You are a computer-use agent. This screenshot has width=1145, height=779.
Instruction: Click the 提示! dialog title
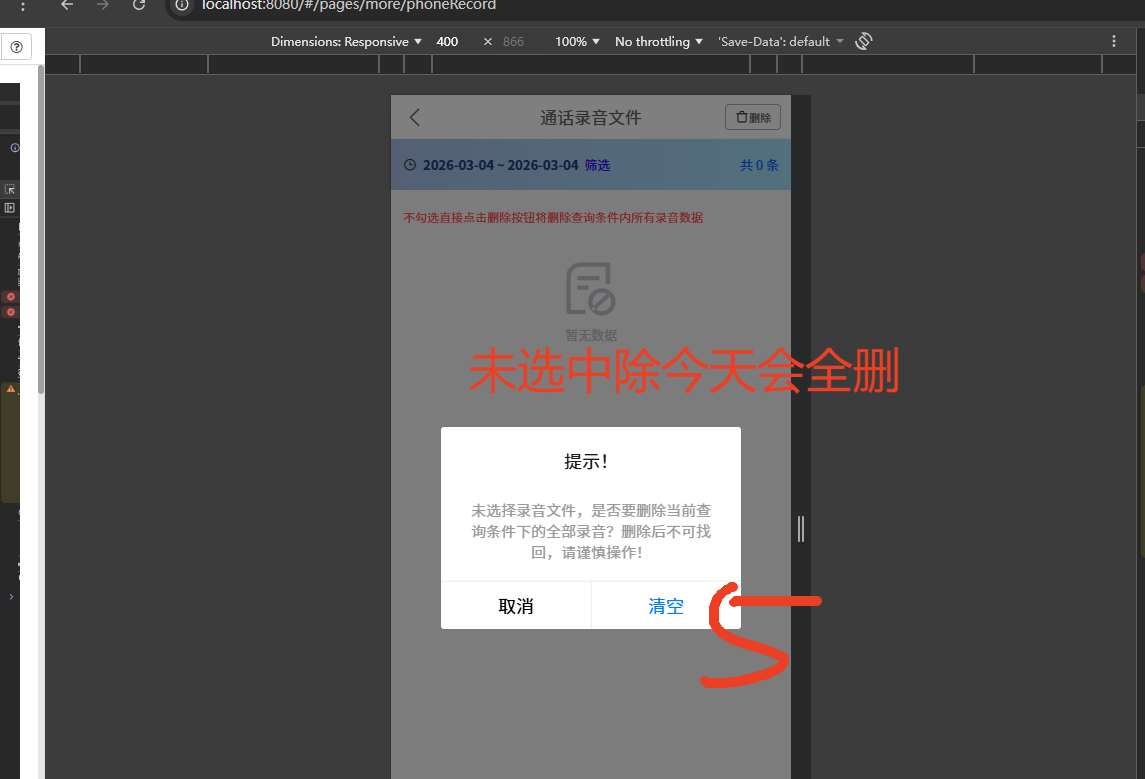coord(586,461)
